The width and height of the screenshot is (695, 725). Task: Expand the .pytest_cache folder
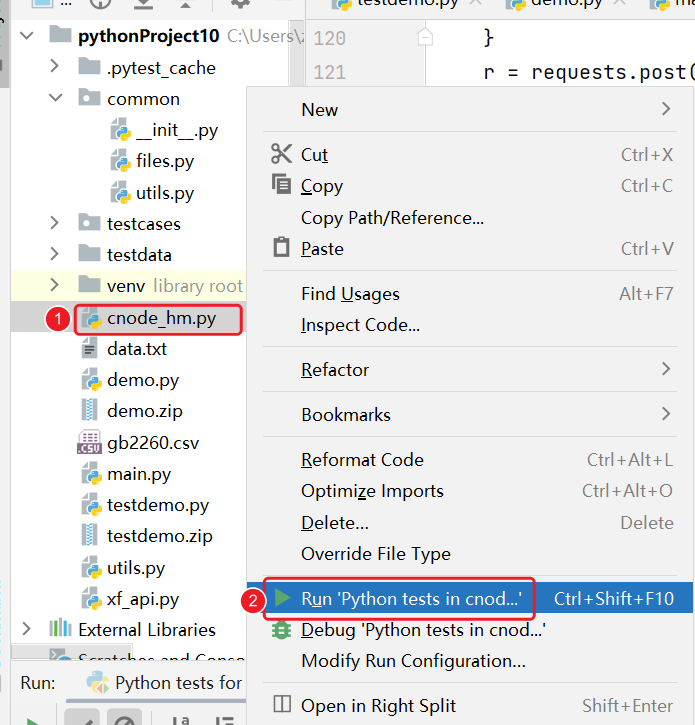54,66
